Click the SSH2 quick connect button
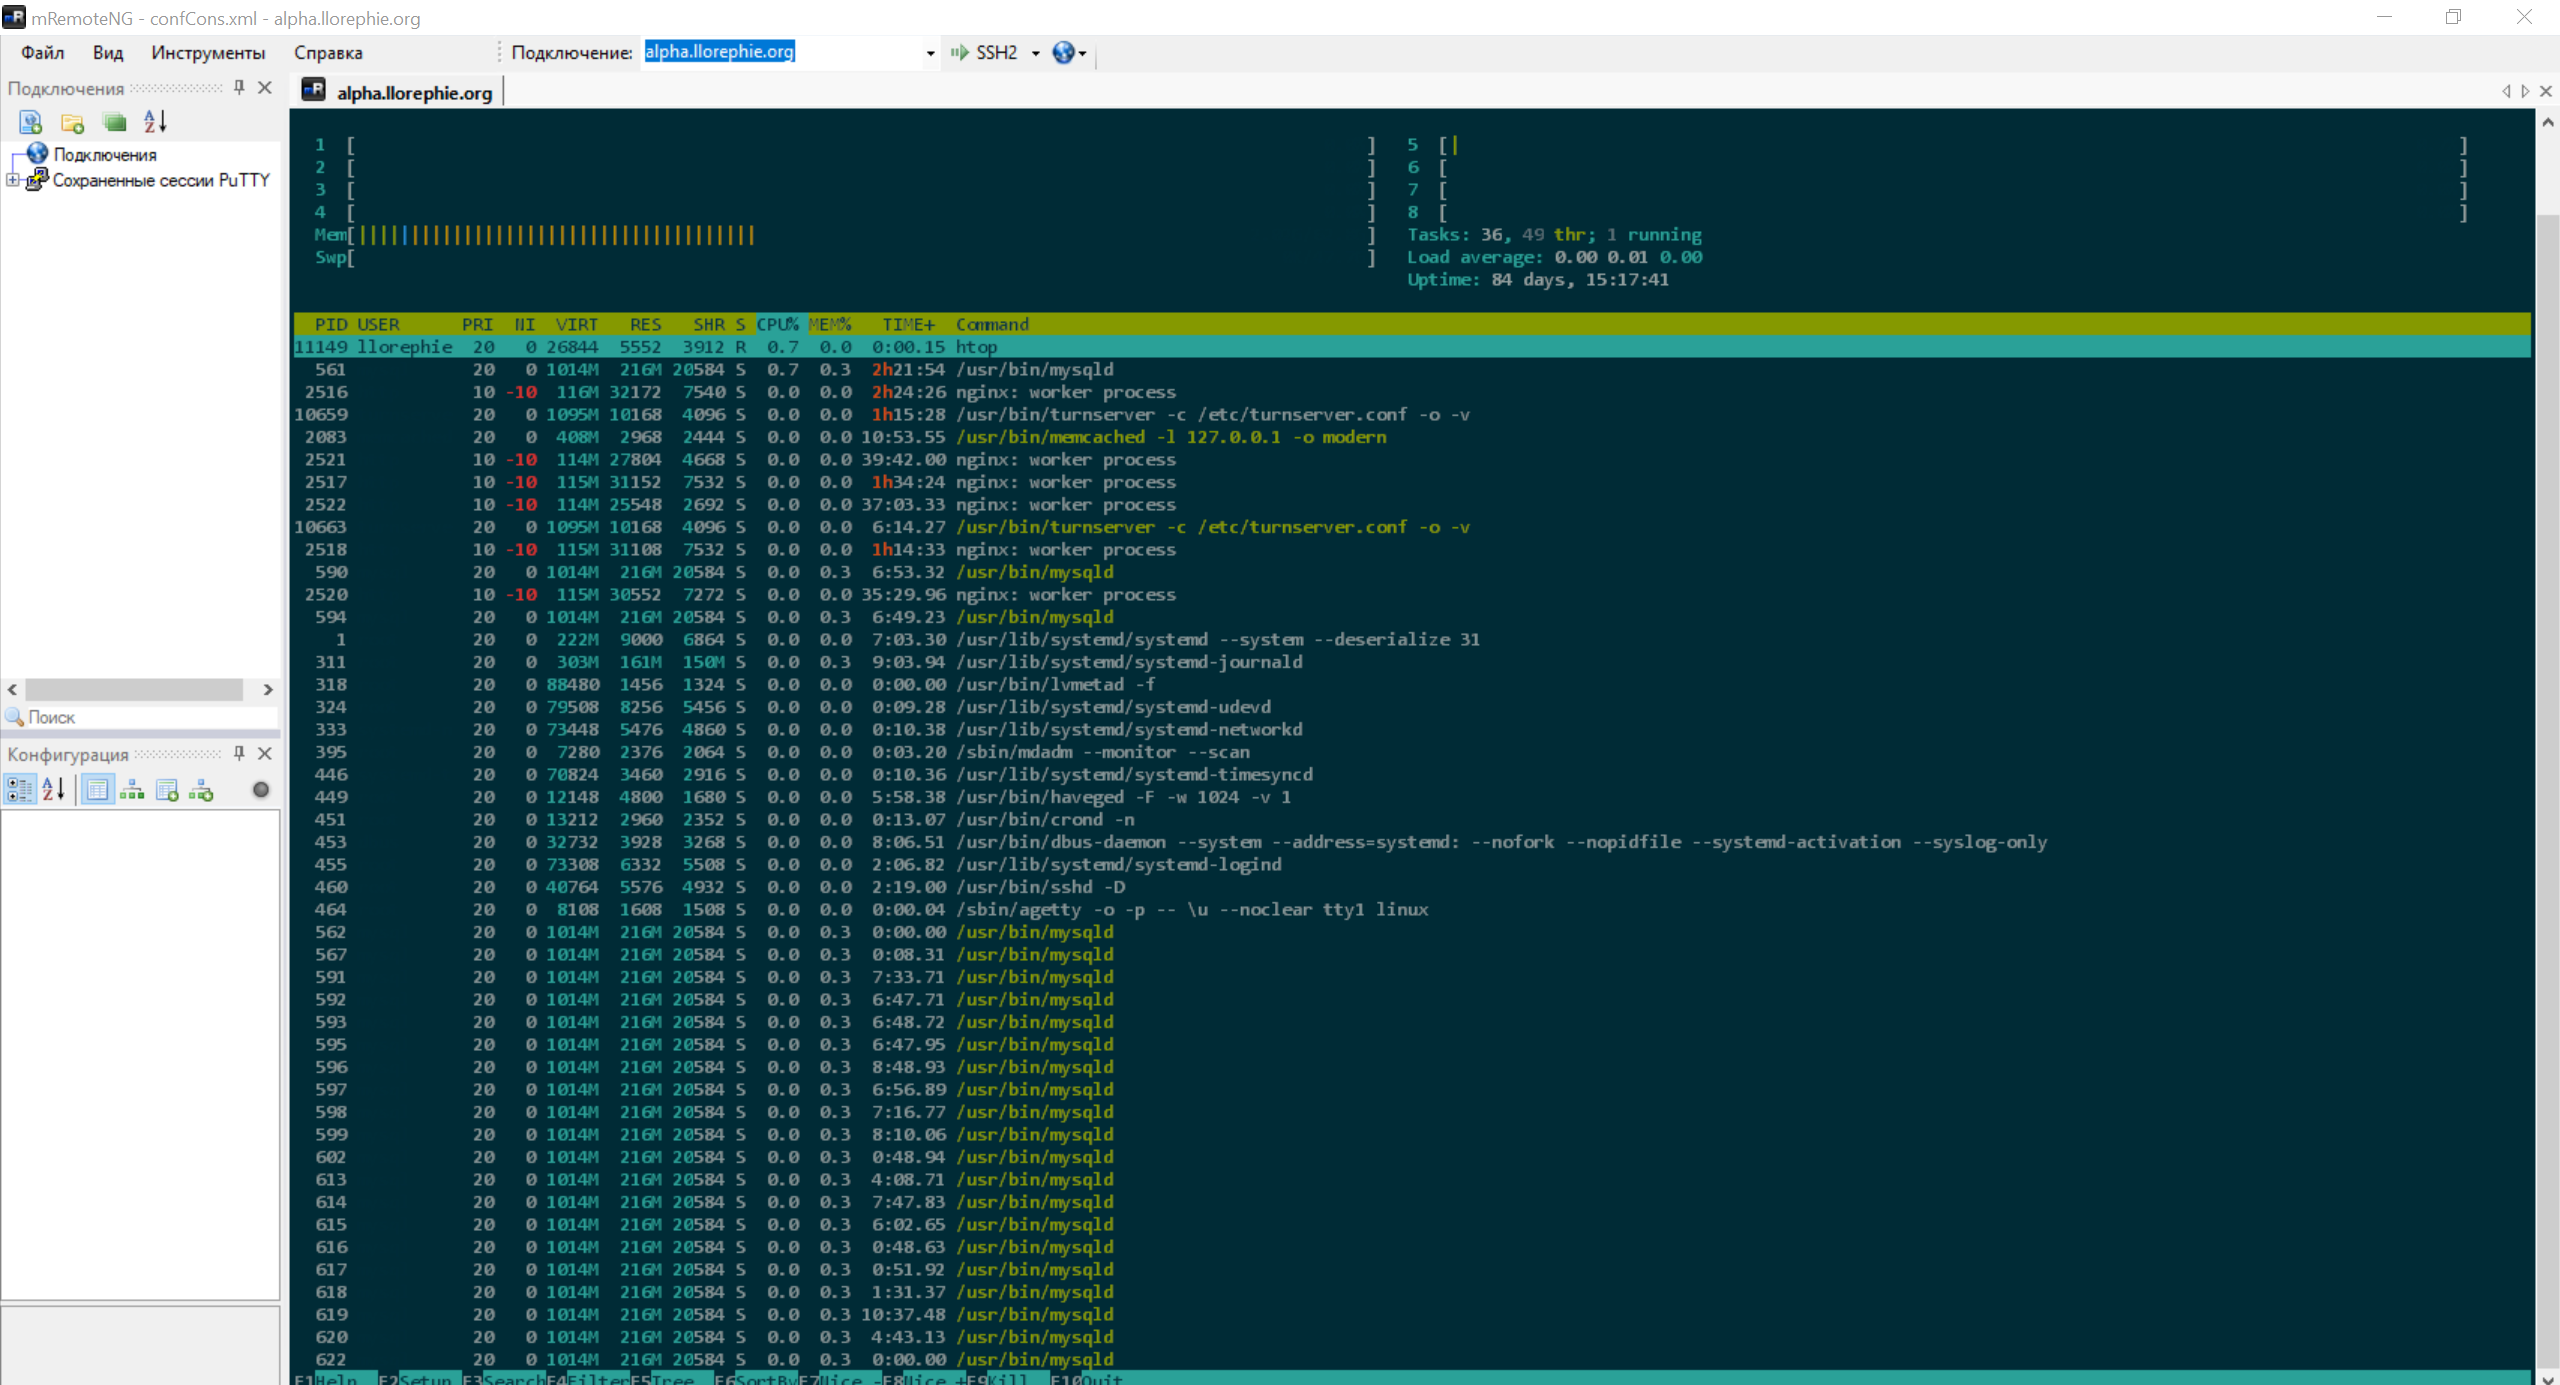 click(983, 53)
